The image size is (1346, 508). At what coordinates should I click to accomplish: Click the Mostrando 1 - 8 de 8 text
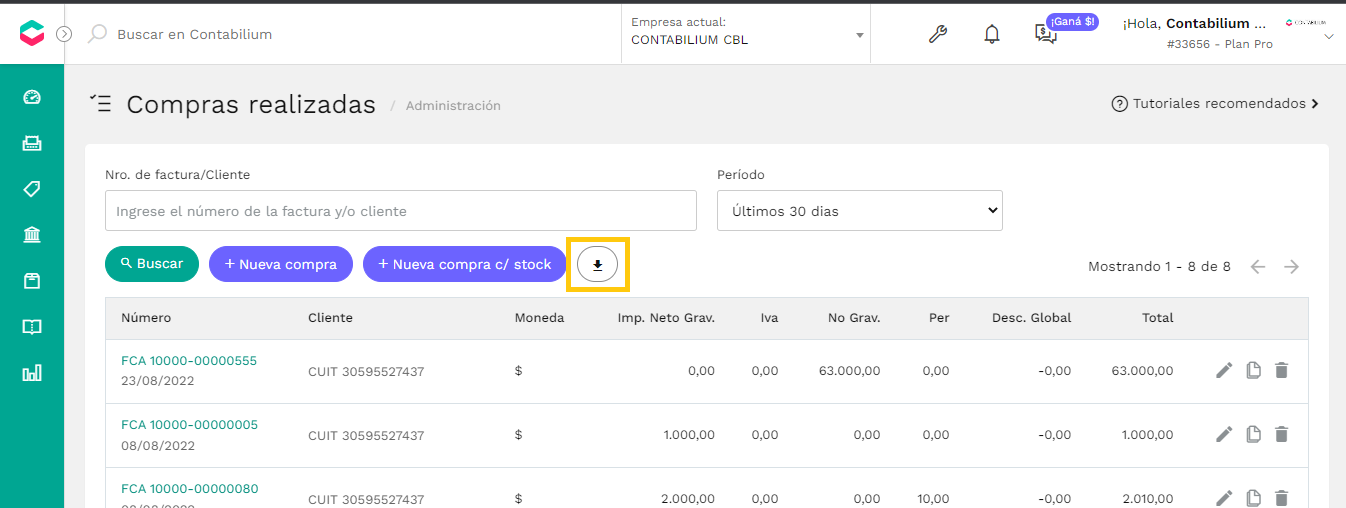tap(1159, 267)
